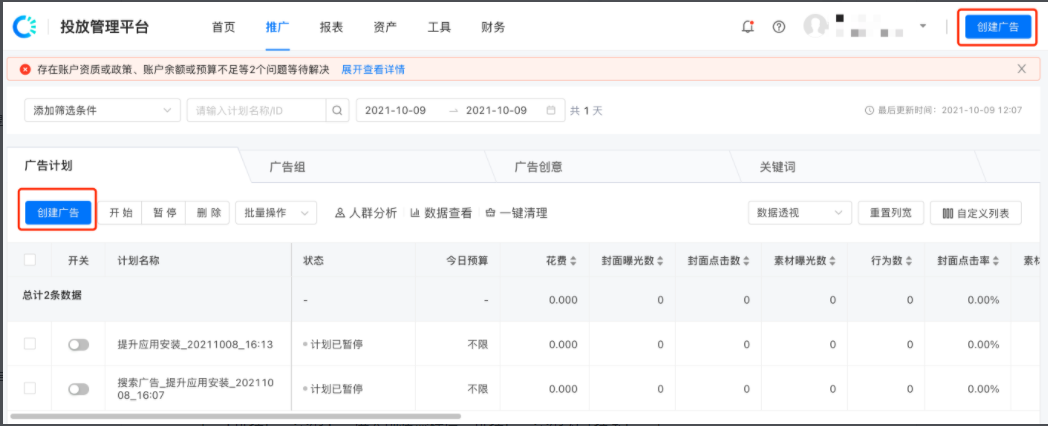Click the search magnifier icon
Screen dimensions: 1048x426
point(337,110)
